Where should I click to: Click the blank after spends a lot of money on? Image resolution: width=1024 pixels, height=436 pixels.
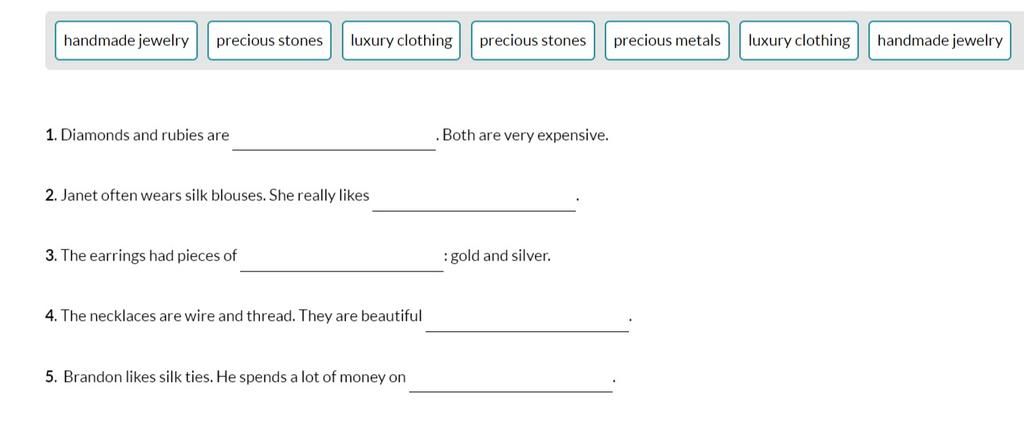click(511, 379)
